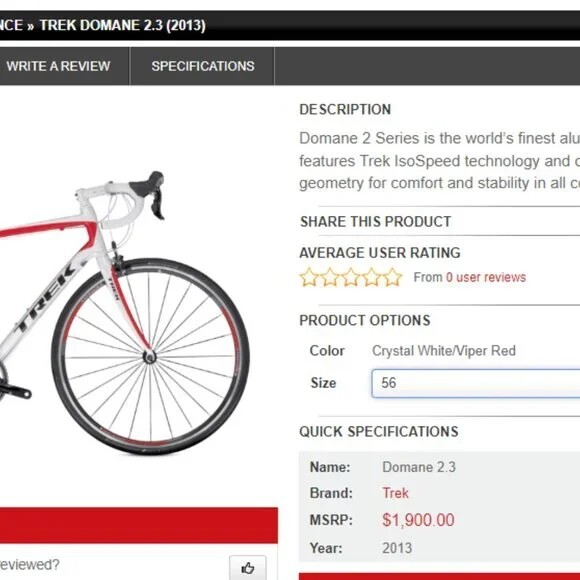Switch to the Specifications tab
This screenshot has width=580, height=580.
coord(203,66)
